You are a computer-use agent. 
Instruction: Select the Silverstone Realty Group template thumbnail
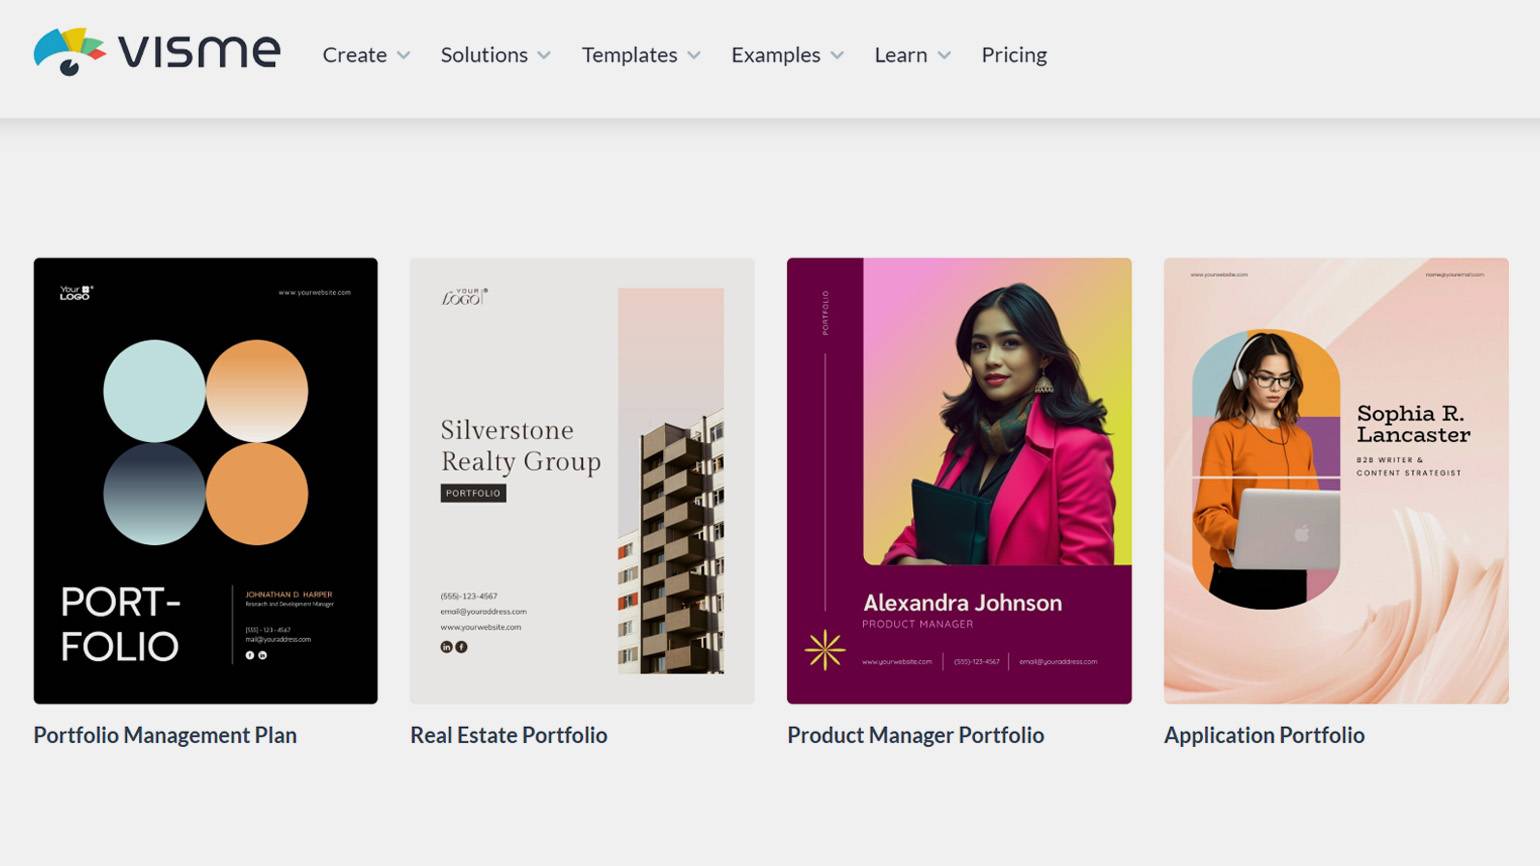click(x=582, y=480)
